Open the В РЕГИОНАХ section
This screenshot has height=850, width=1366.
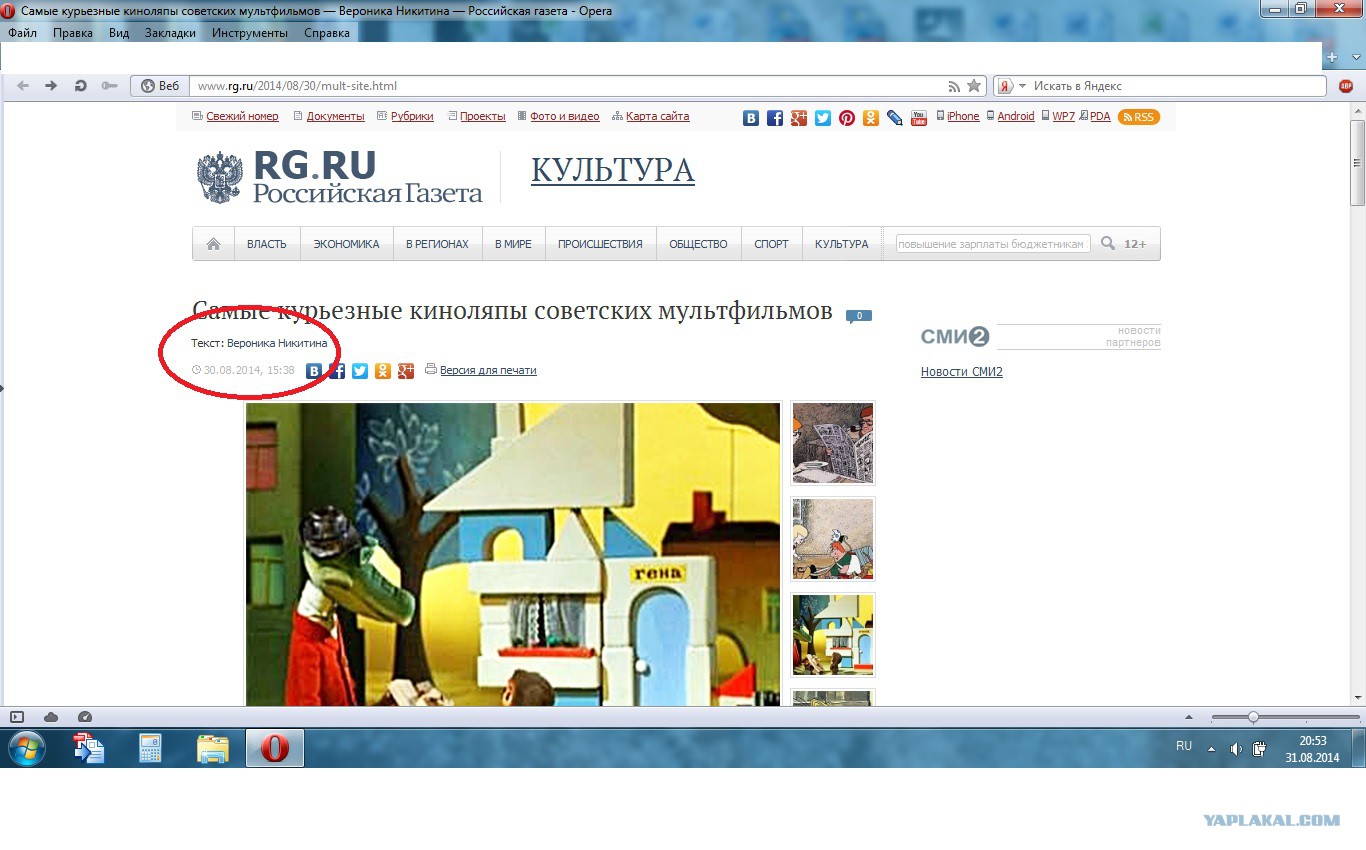click(437, 244)
